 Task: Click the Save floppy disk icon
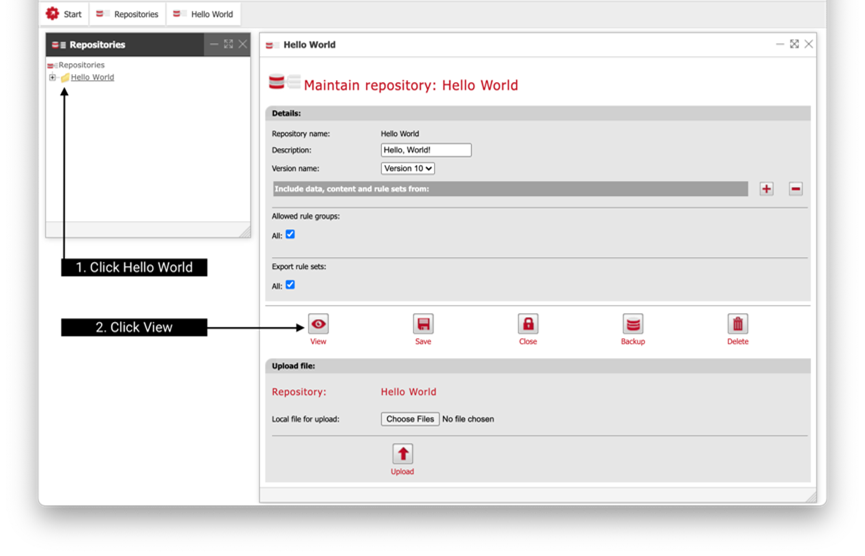423,324
